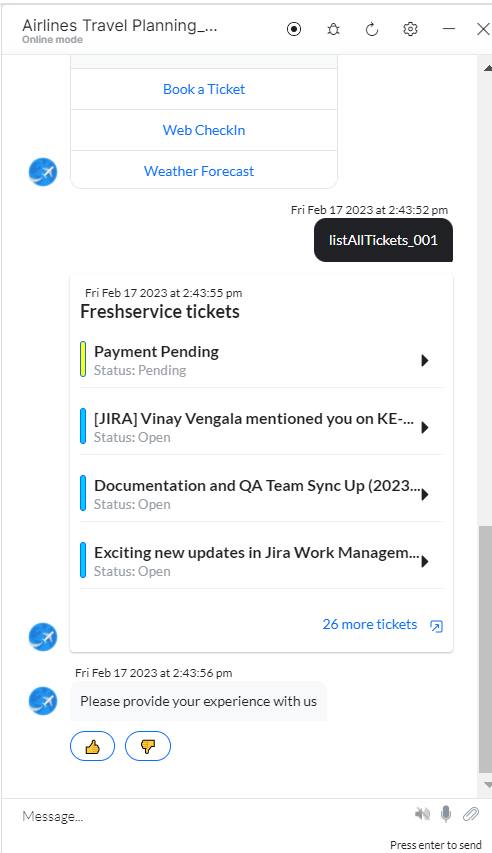Click the chat vertical scrollbar thumb
Image resolution: width=492 pixels, height=853 pixels.
tap(485, 650)
